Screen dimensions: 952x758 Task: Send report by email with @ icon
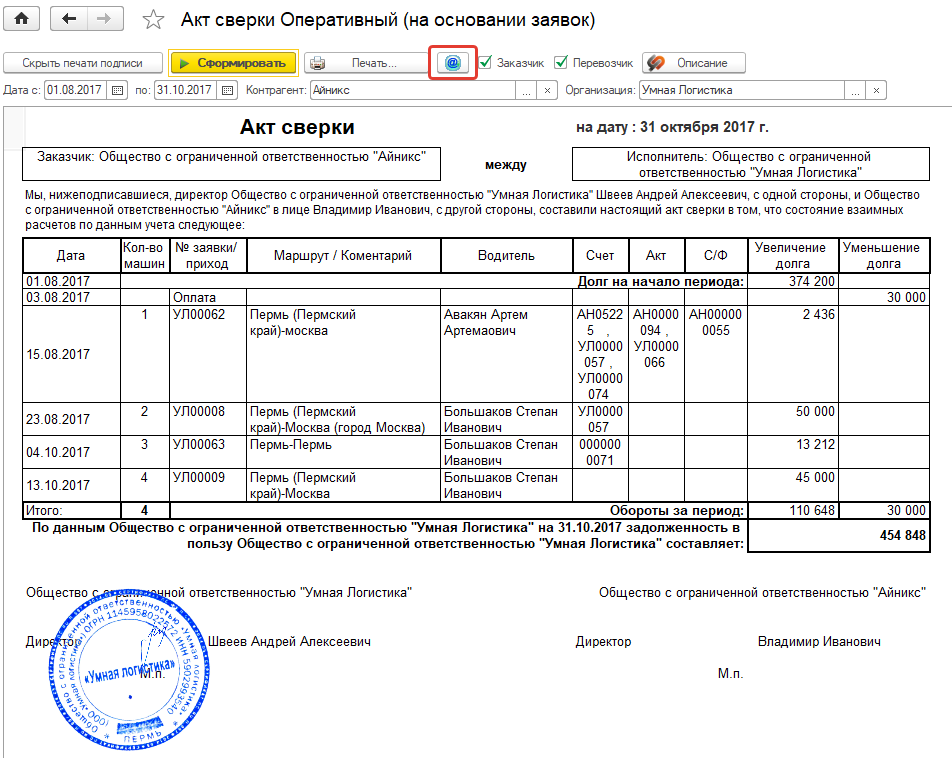(452, 63)
